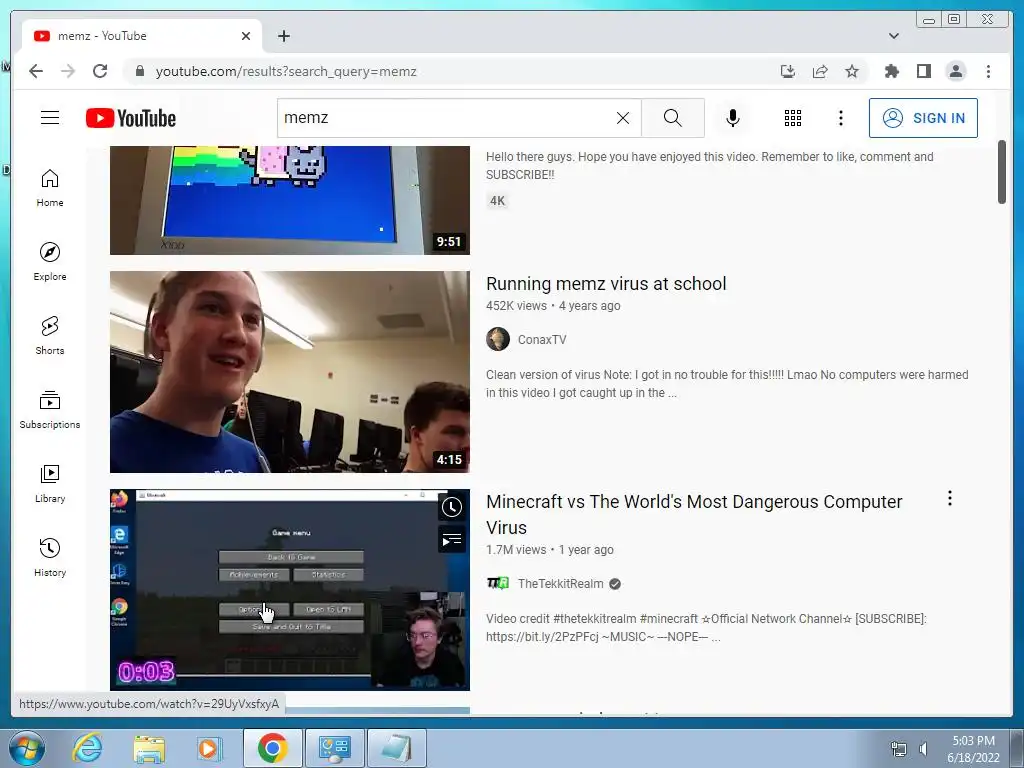Open 'Running memz virus at school' thumbnail
Screen dimensions: 1024x768
tap(289, 372)
